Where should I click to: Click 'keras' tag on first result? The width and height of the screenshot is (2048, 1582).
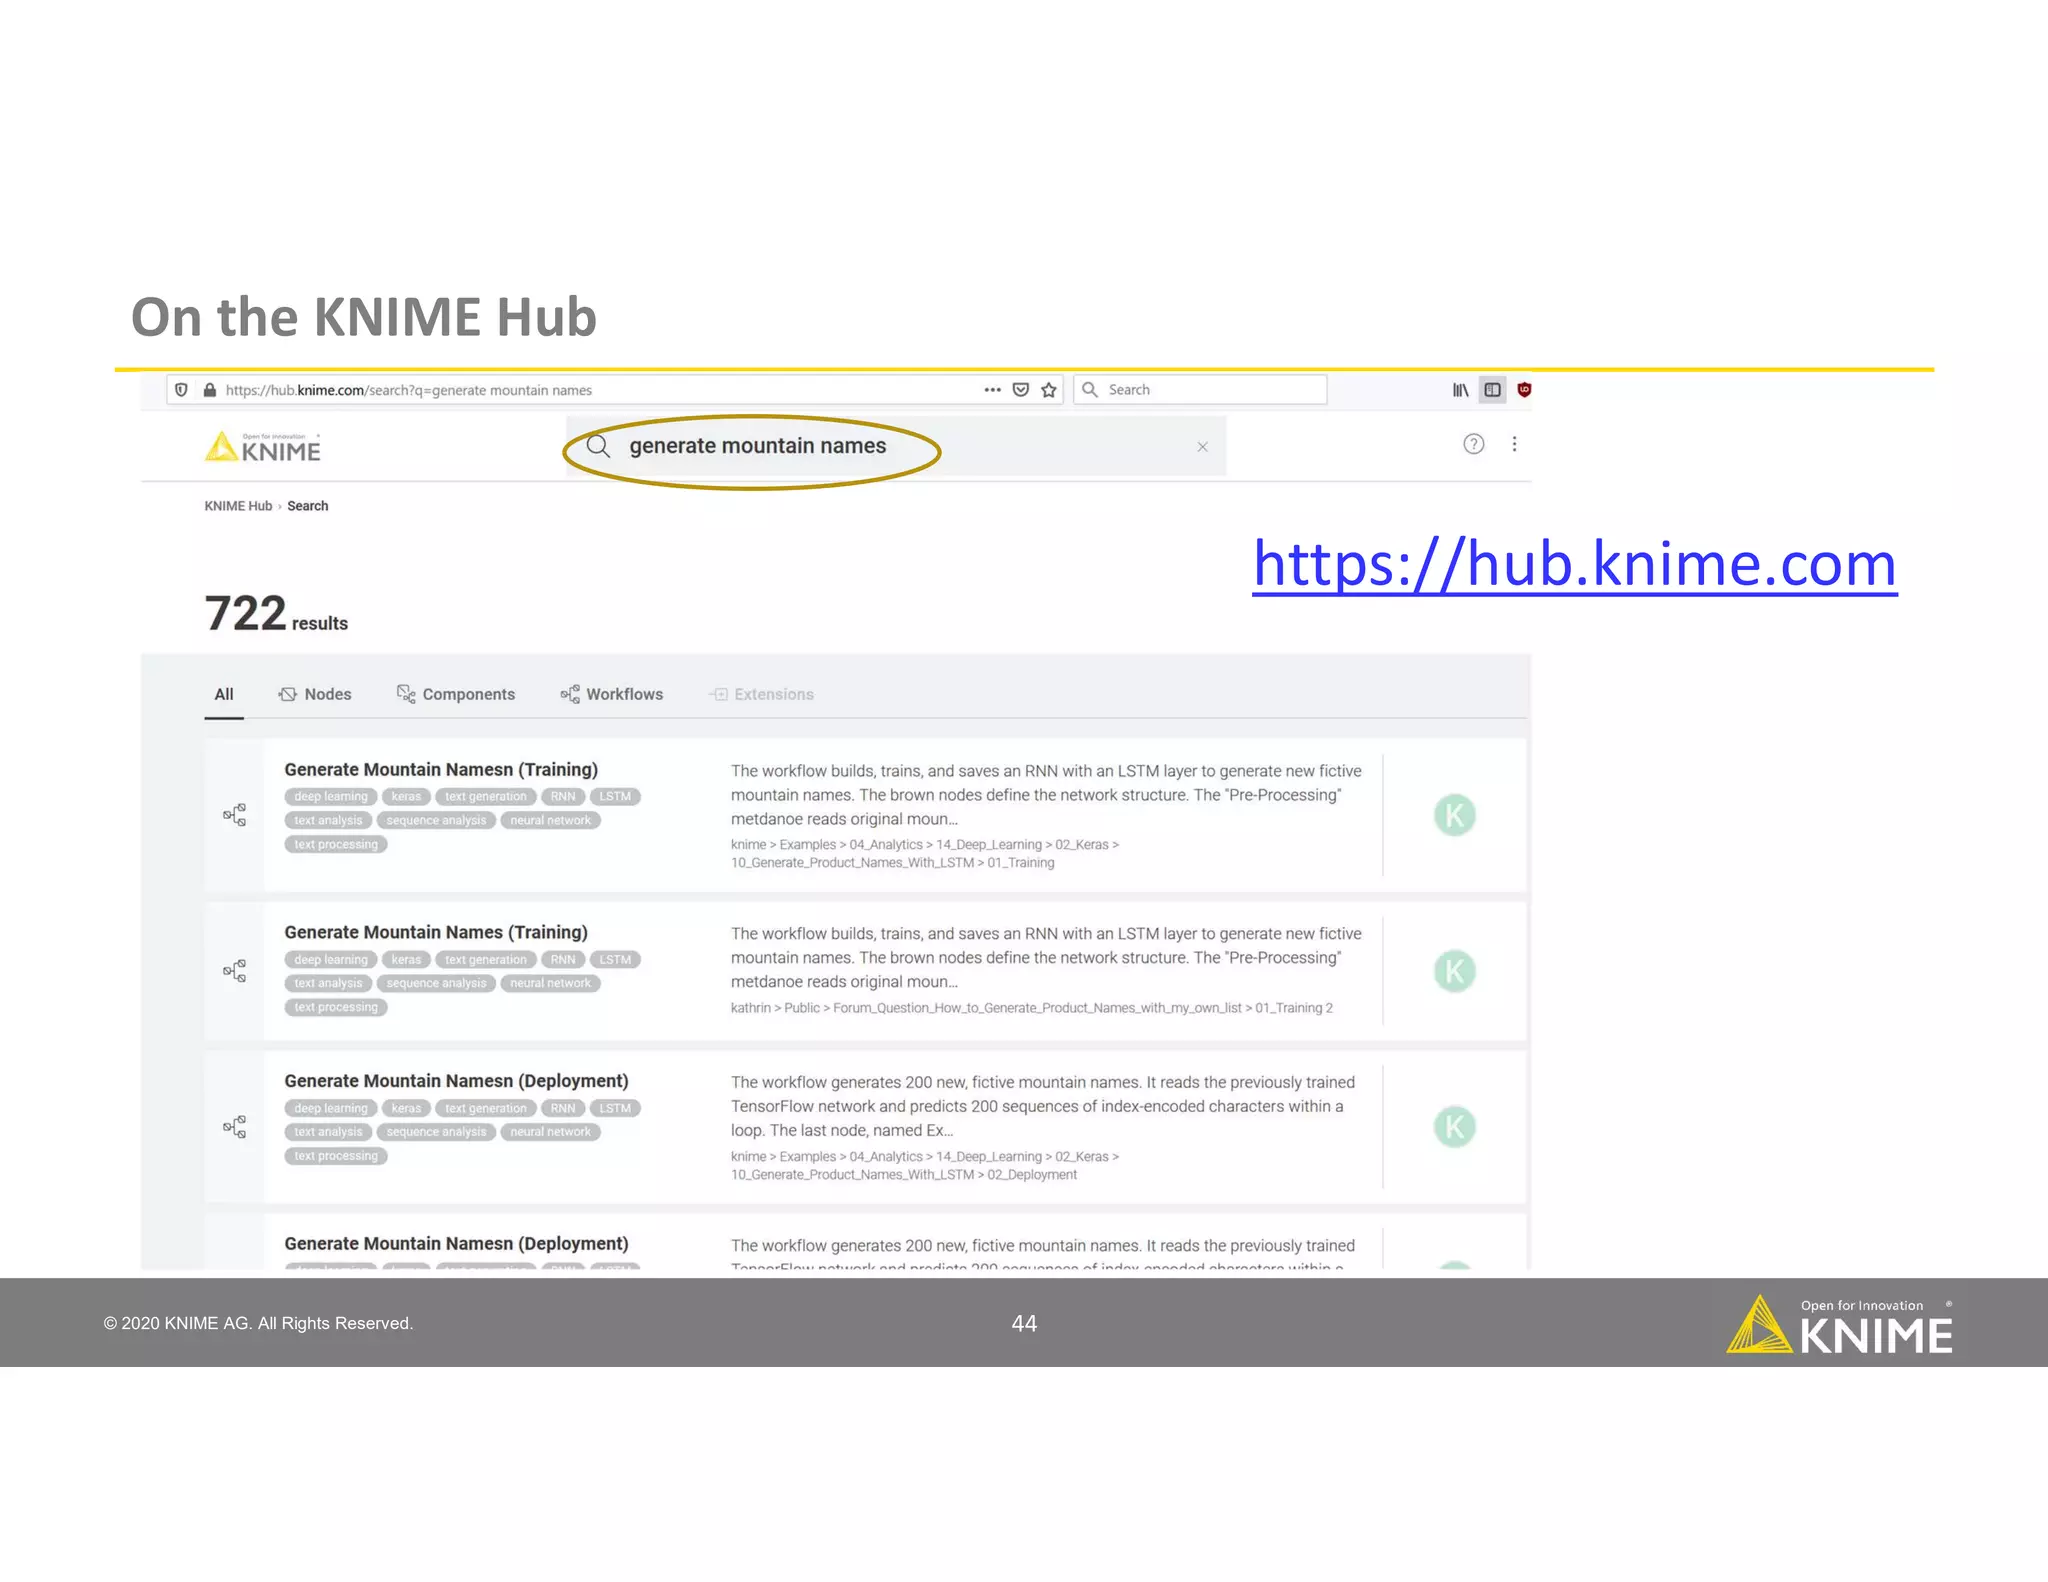coord(406,797)
